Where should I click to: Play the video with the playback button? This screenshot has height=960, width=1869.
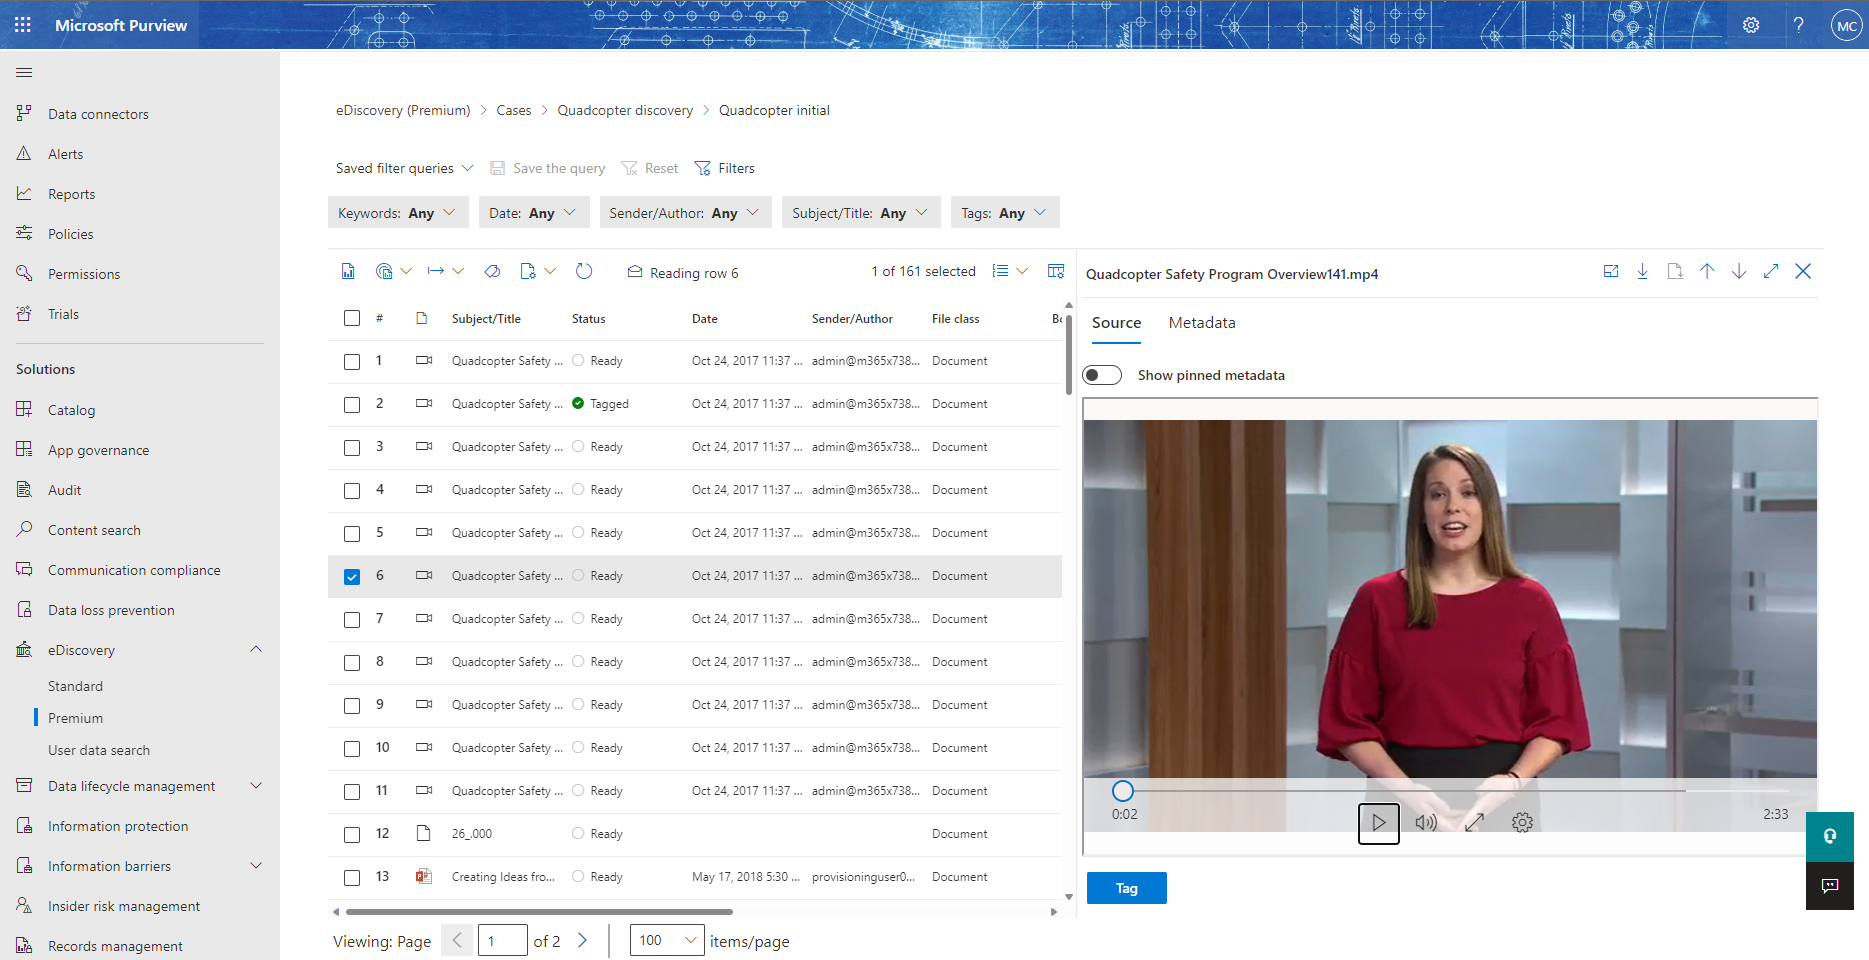[1379, 822]
